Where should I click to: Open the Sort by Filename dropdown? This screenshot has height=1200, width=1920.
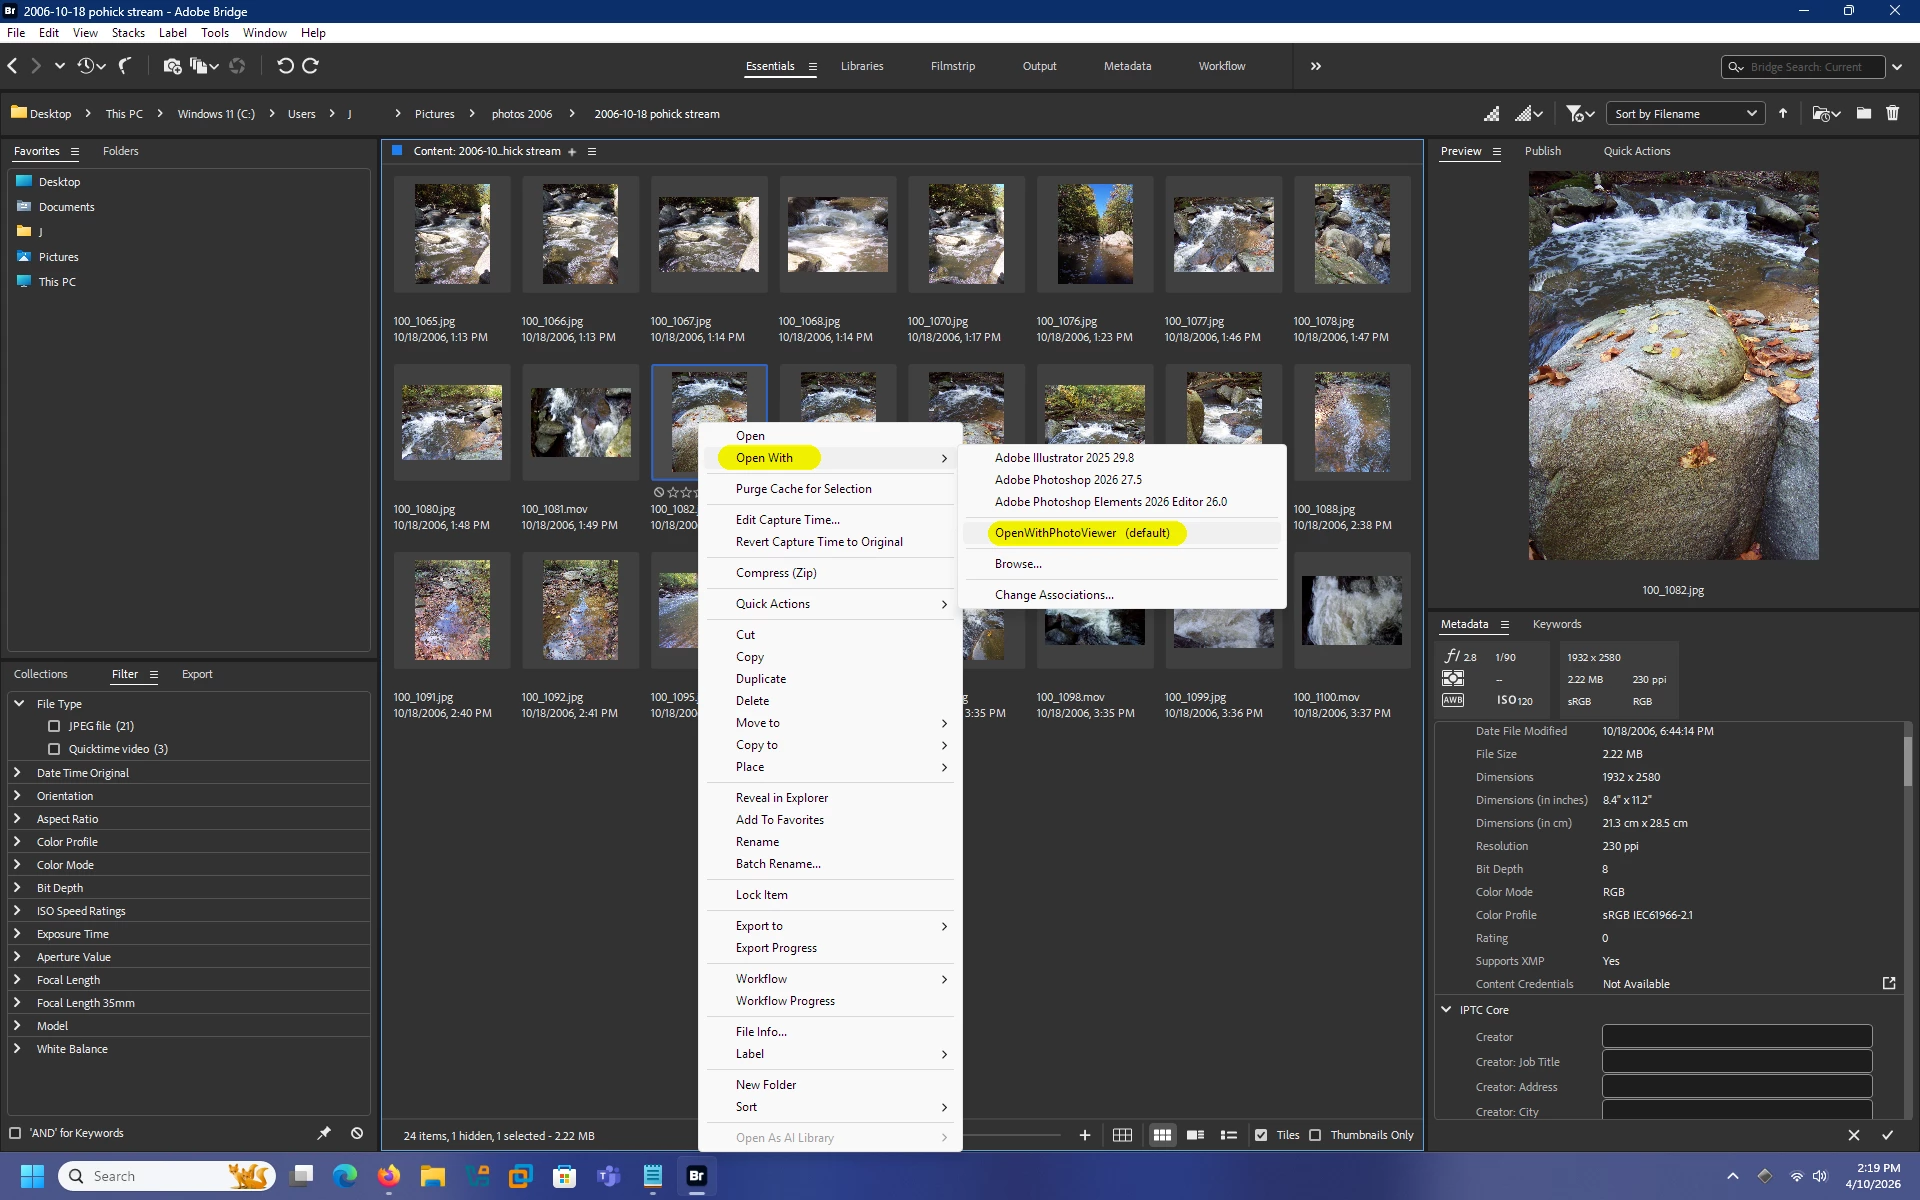pos(1685,114)
